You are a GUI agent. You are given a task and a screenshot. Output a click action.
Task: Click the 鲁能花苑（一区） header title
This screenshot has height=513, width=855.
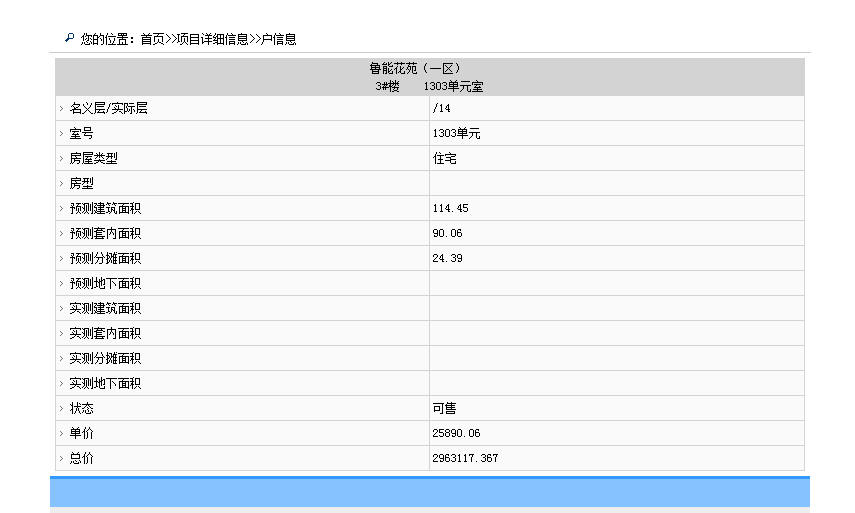[x=416, y=68]
